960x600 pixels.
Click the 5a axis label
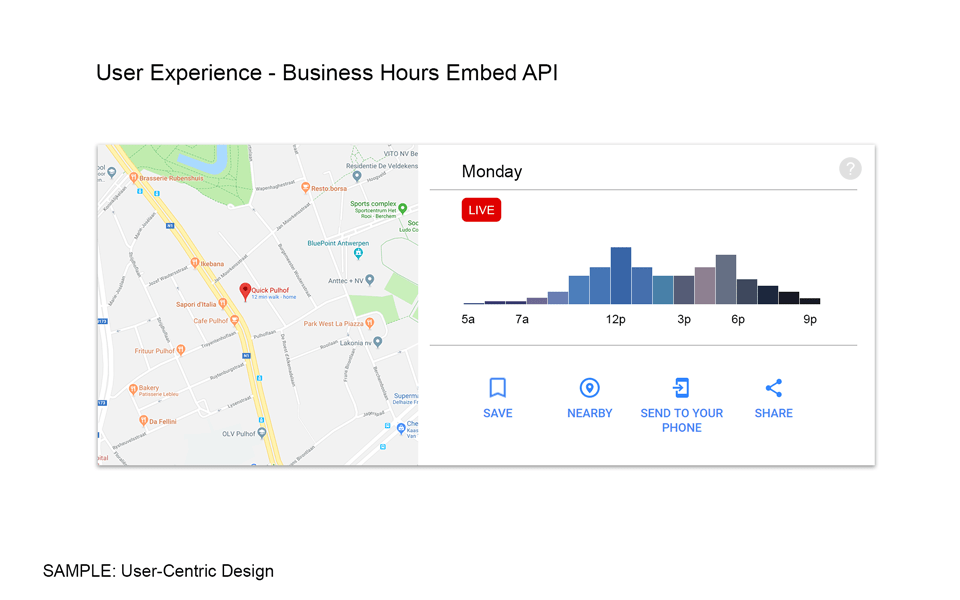468,319
